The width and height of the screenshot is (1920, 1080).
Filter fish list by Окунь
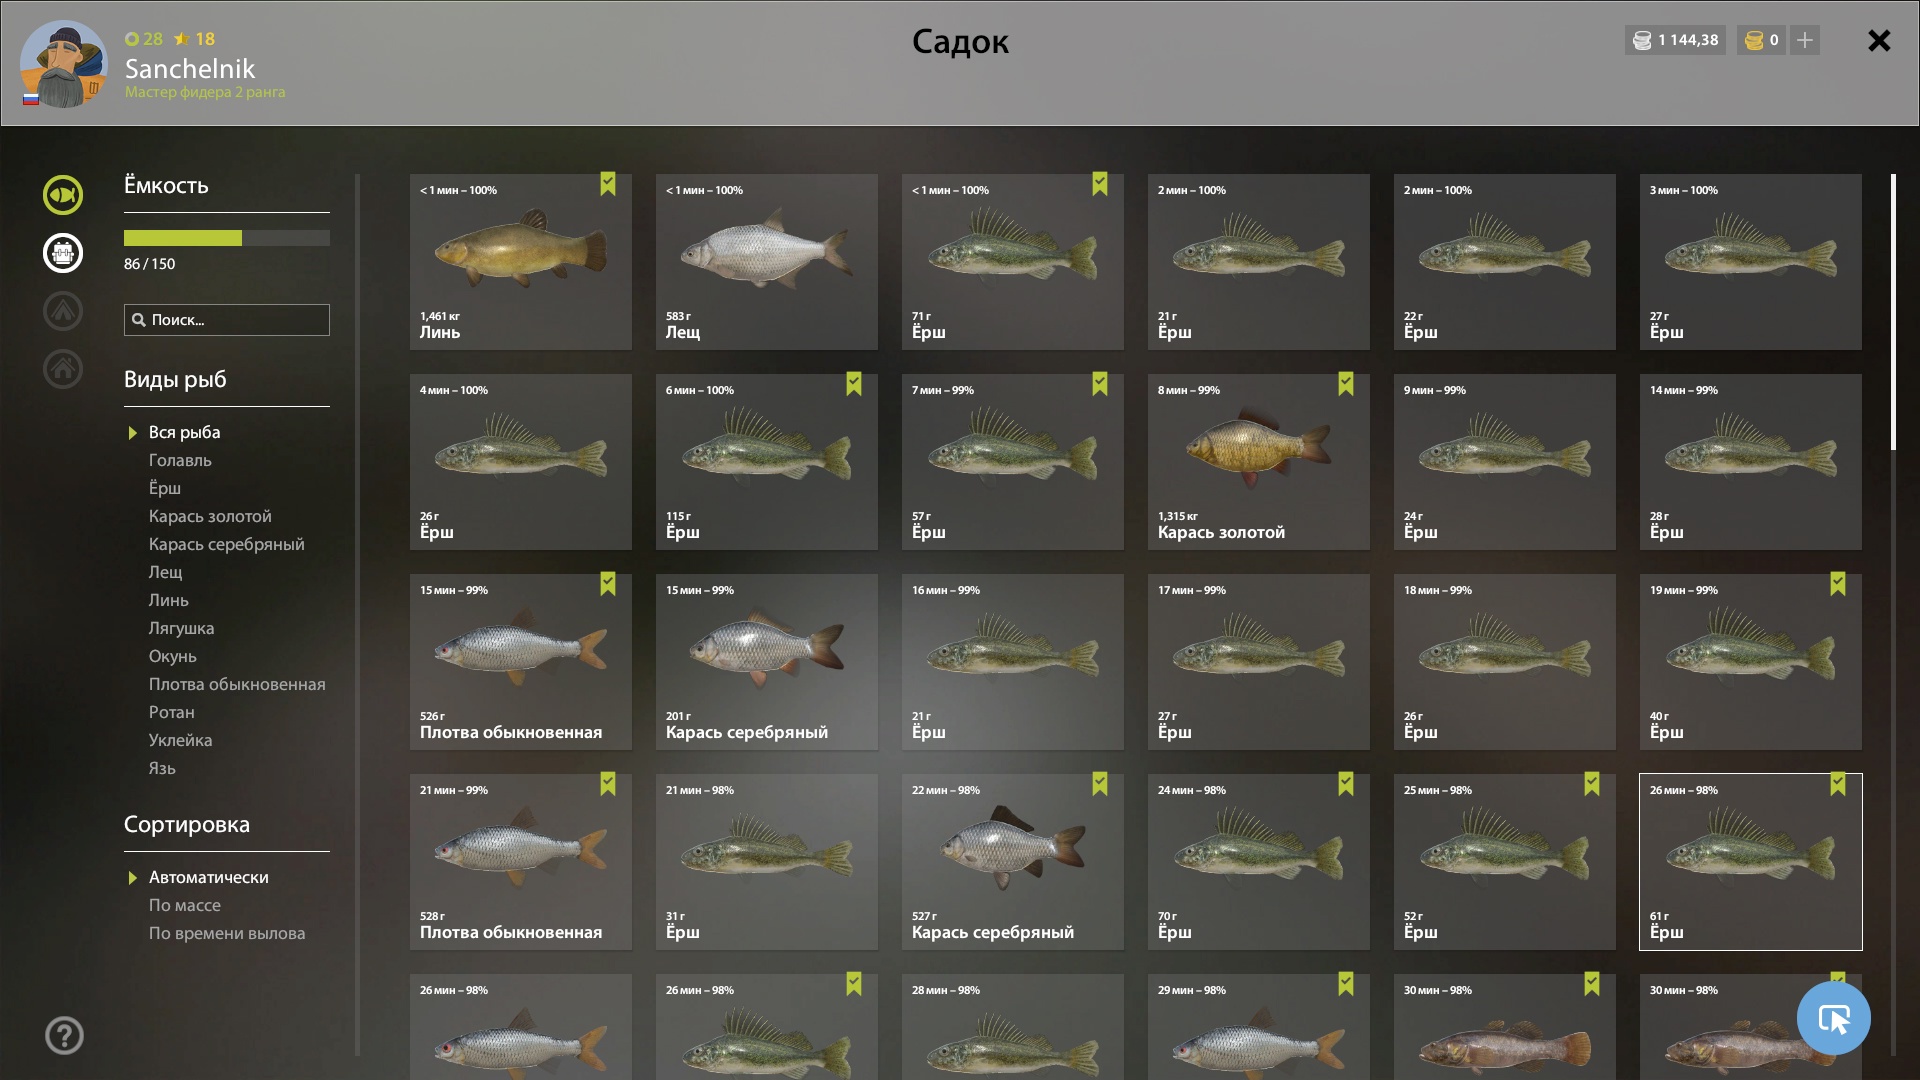pos(172,656)
